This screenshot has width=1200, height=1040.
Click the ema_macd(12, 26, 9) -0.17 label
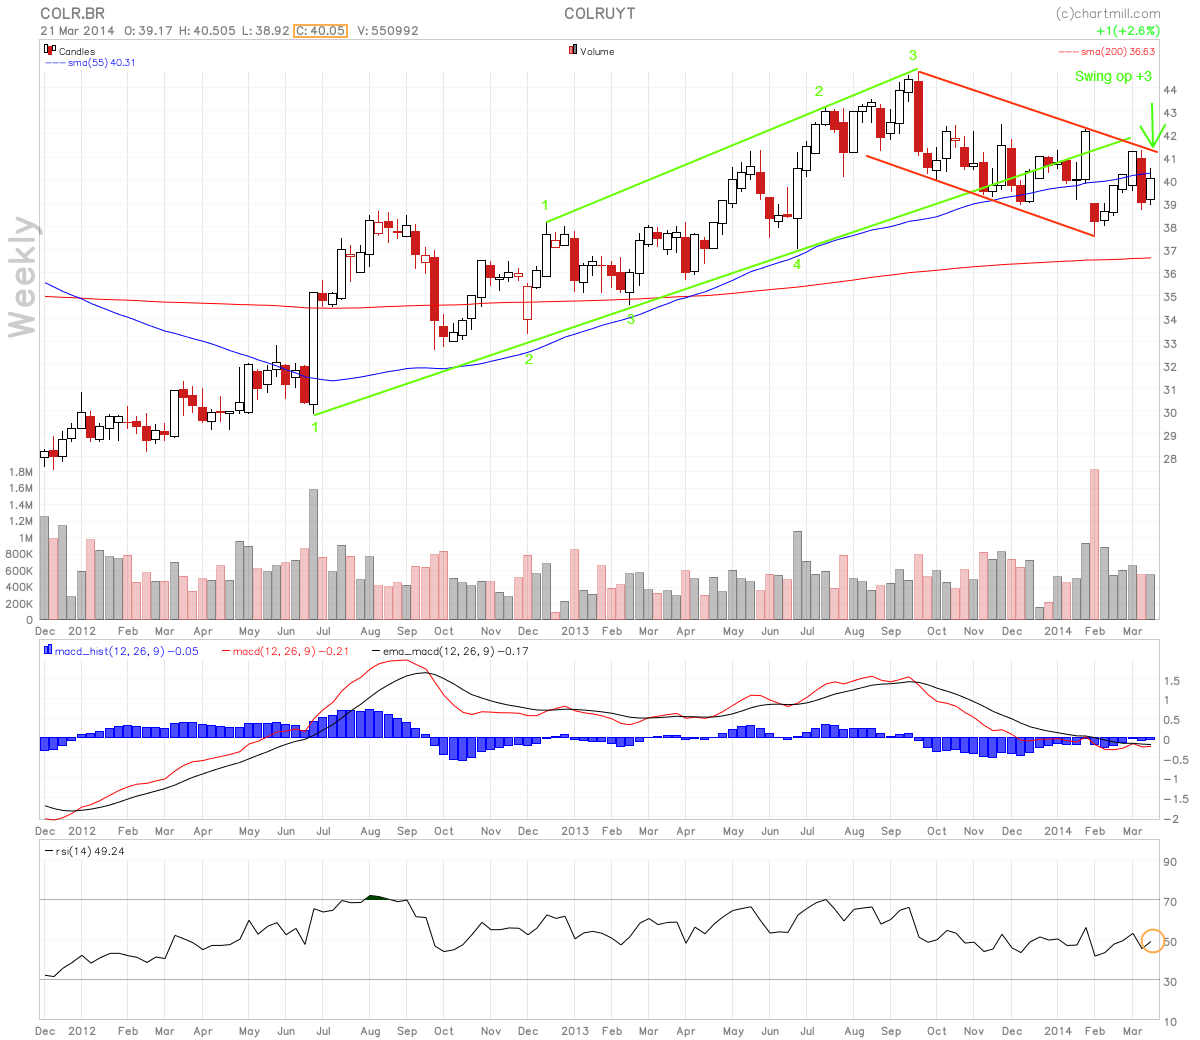point(456,651)
